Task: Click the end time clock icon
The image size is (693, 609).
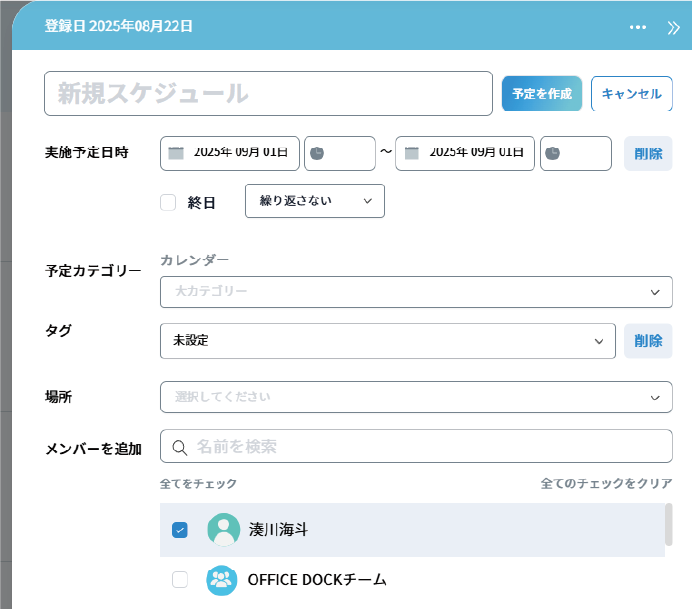Action: point(553,153)
